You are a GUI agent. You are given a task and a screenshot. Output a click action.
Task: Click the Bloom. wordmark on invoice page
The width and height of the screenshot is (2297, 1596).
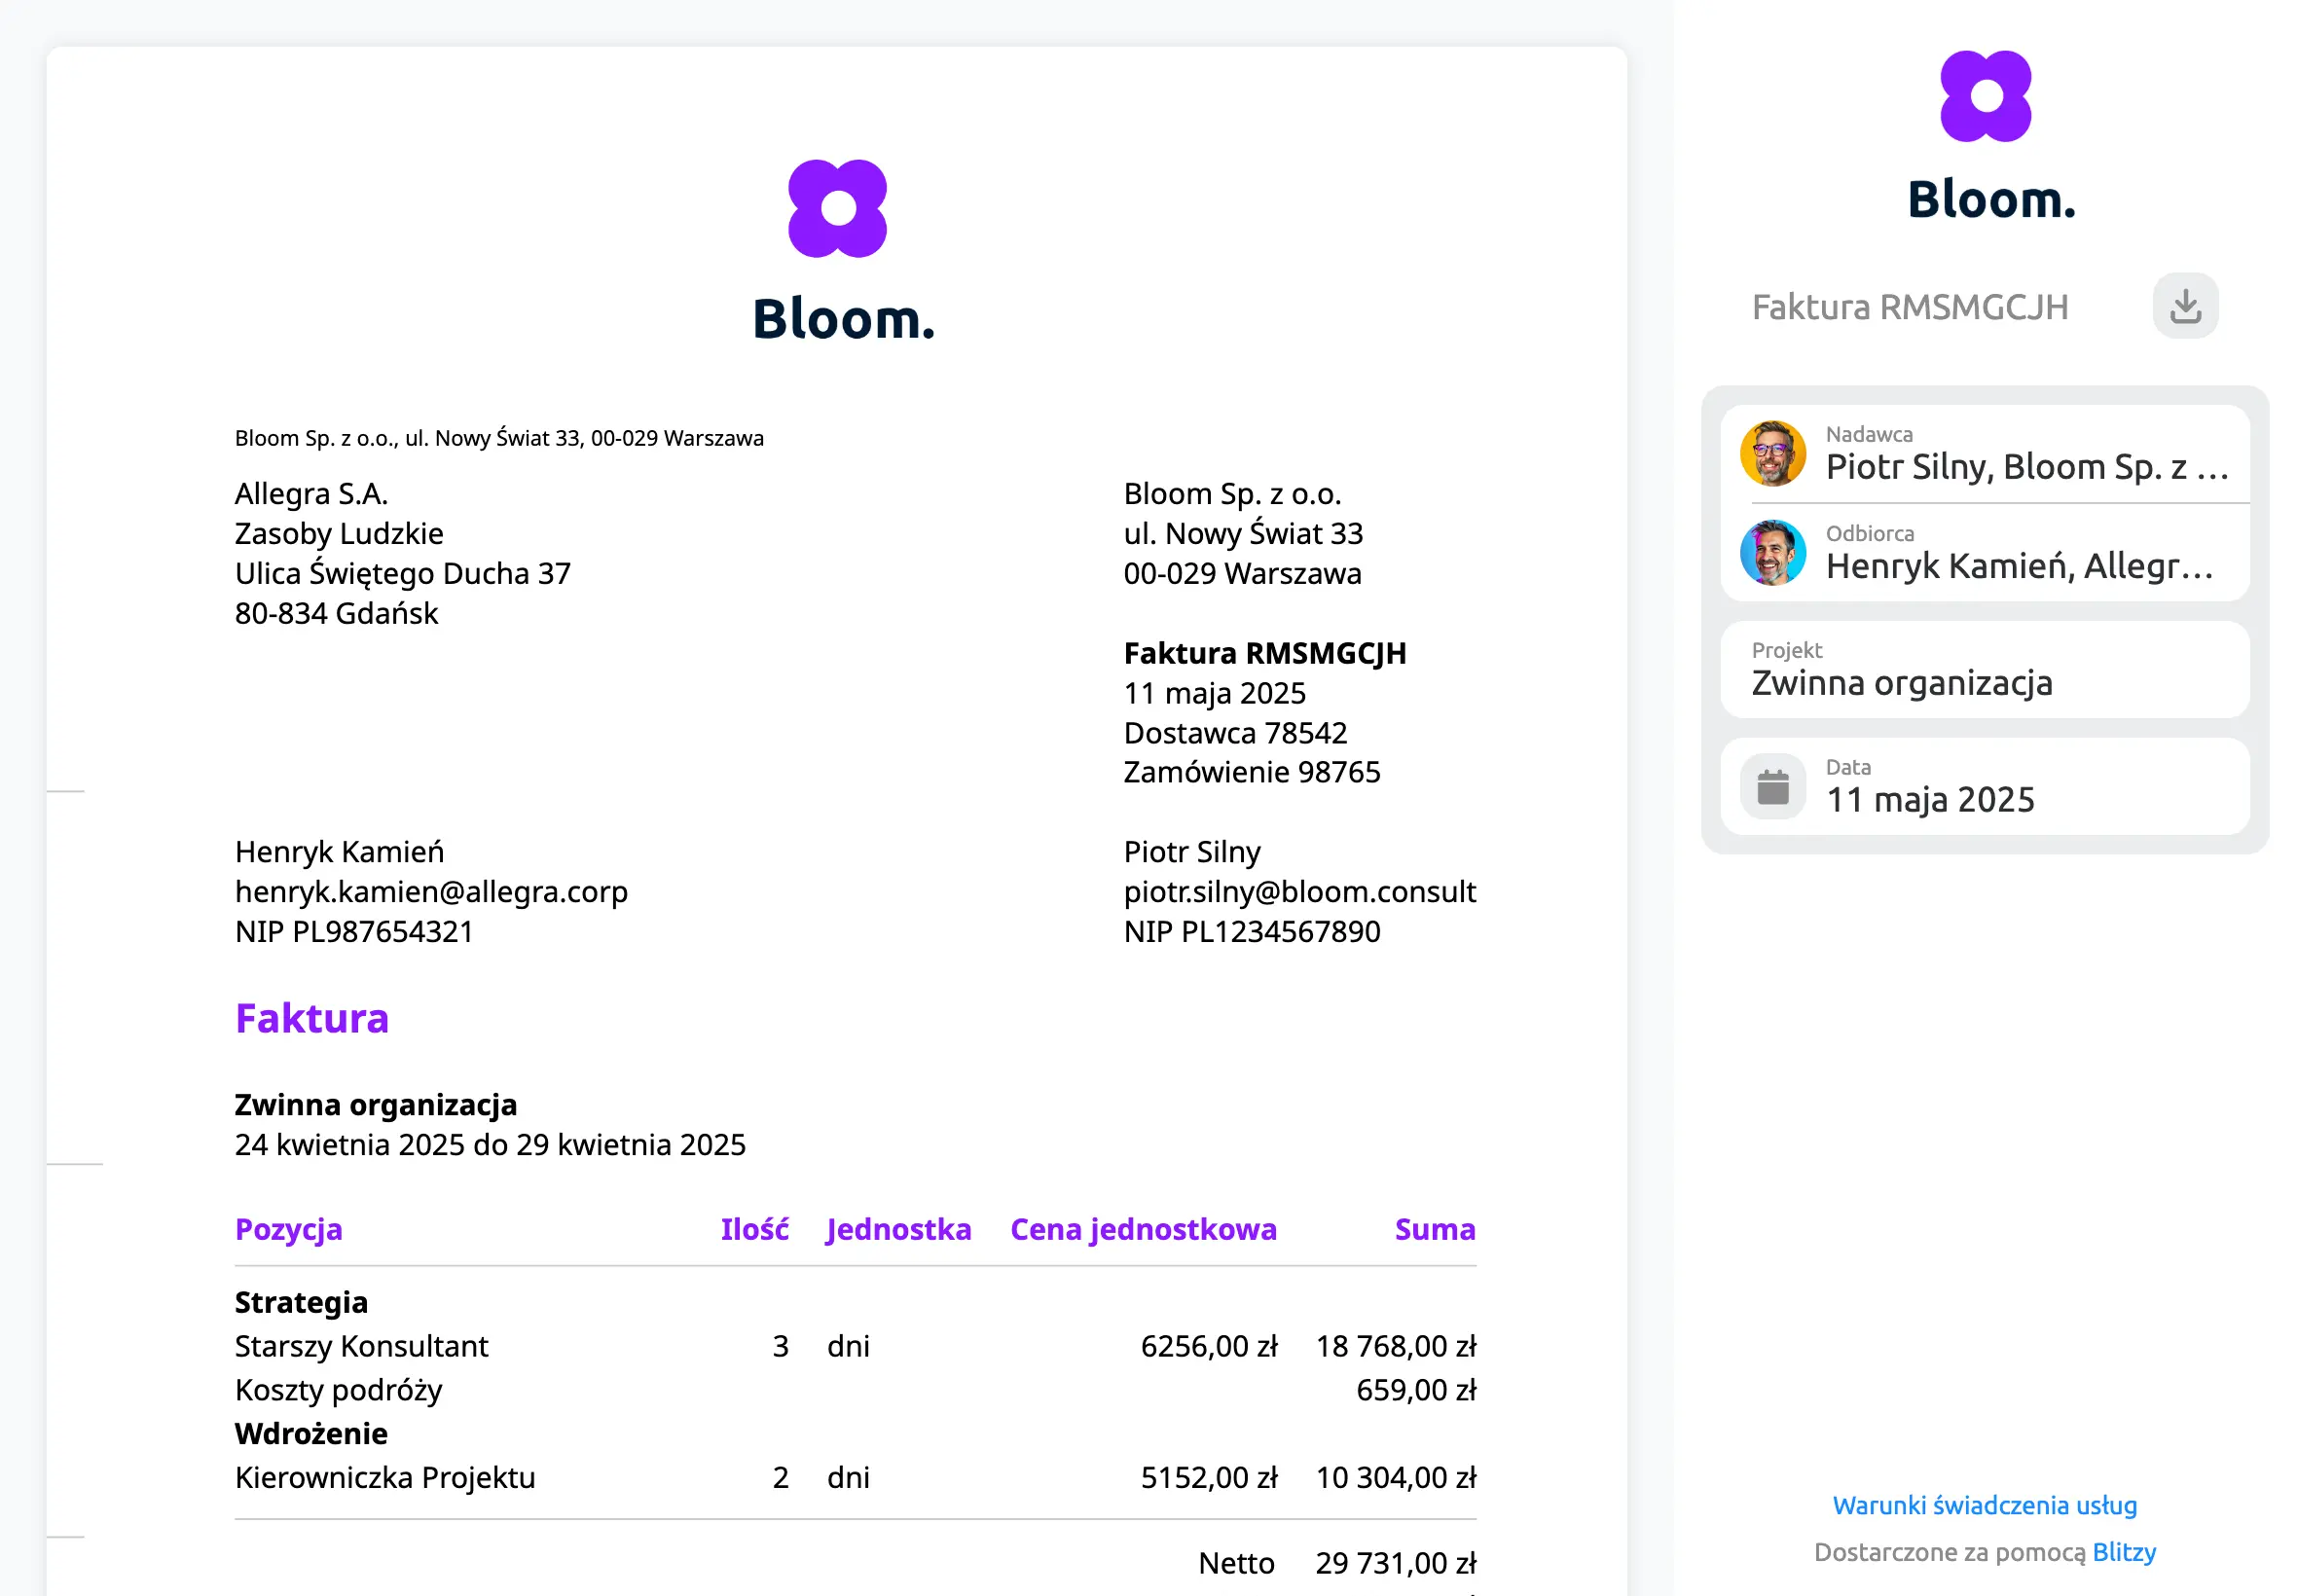coord(843,318)
